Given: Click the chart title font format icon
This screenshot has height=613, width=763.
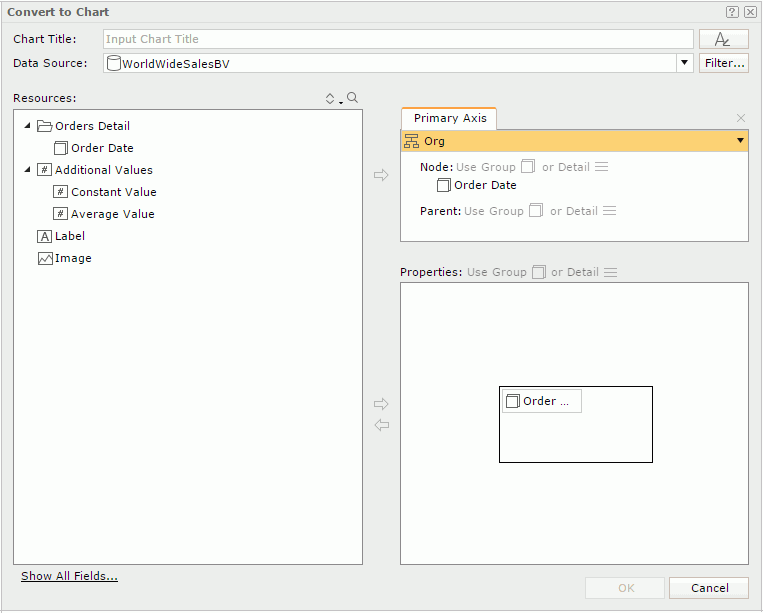Looking at the screenshot, I should 723,39.
